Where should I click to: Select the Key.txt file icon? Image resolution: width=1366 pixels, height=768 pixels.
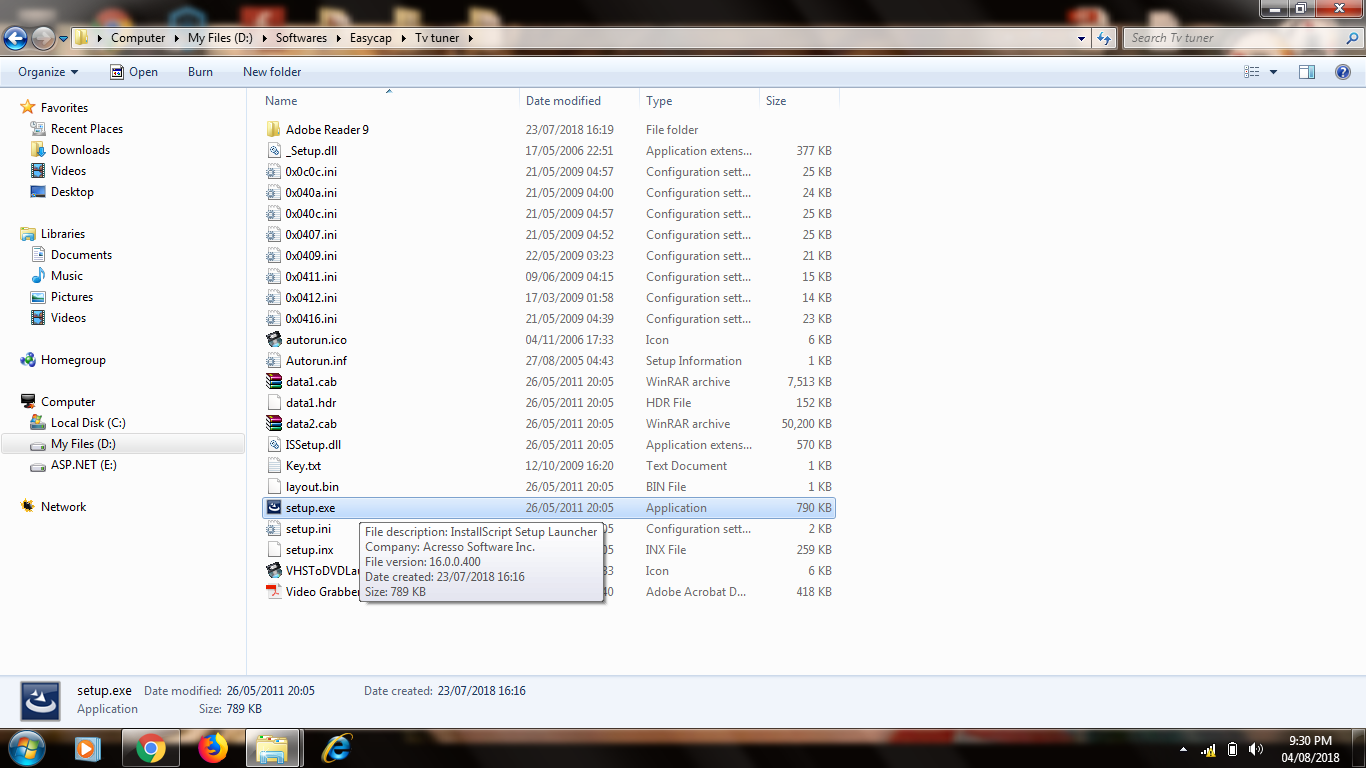coord(274,466)
